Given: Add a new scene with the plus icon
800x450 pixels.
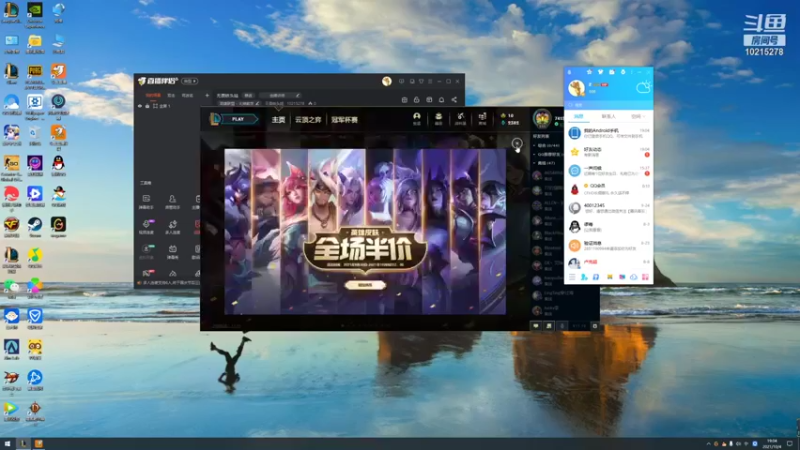Looking at the screenshot, I should coord(207,95).
